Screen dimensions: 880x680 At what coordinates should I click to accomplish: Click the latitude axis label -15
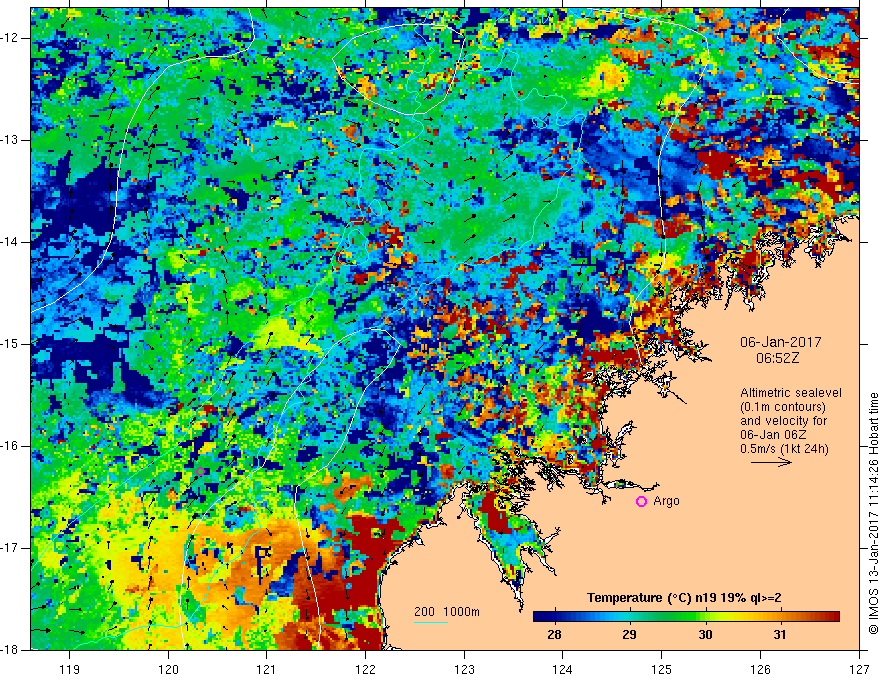(11, 344)
